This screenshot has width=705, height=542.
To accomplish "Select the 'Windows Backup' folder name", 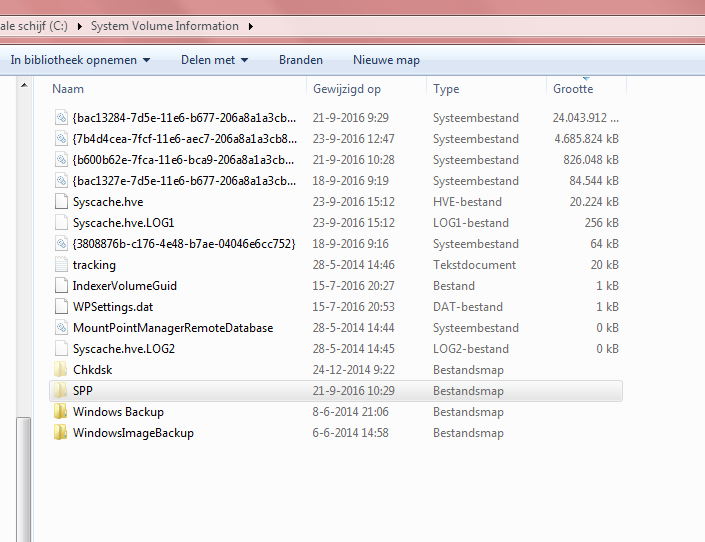I will point(118,412).
